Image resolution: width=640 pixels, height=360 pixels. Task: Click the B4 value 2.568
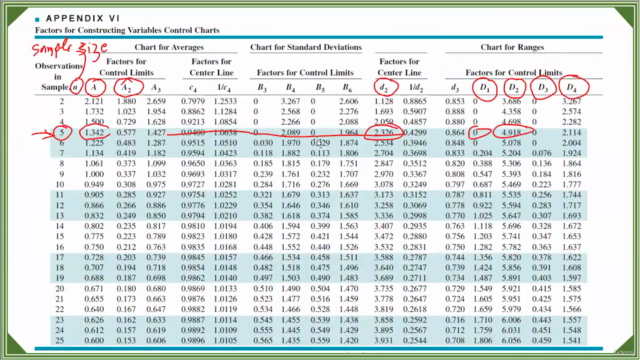pyautogui.click(x=291, y=112)
